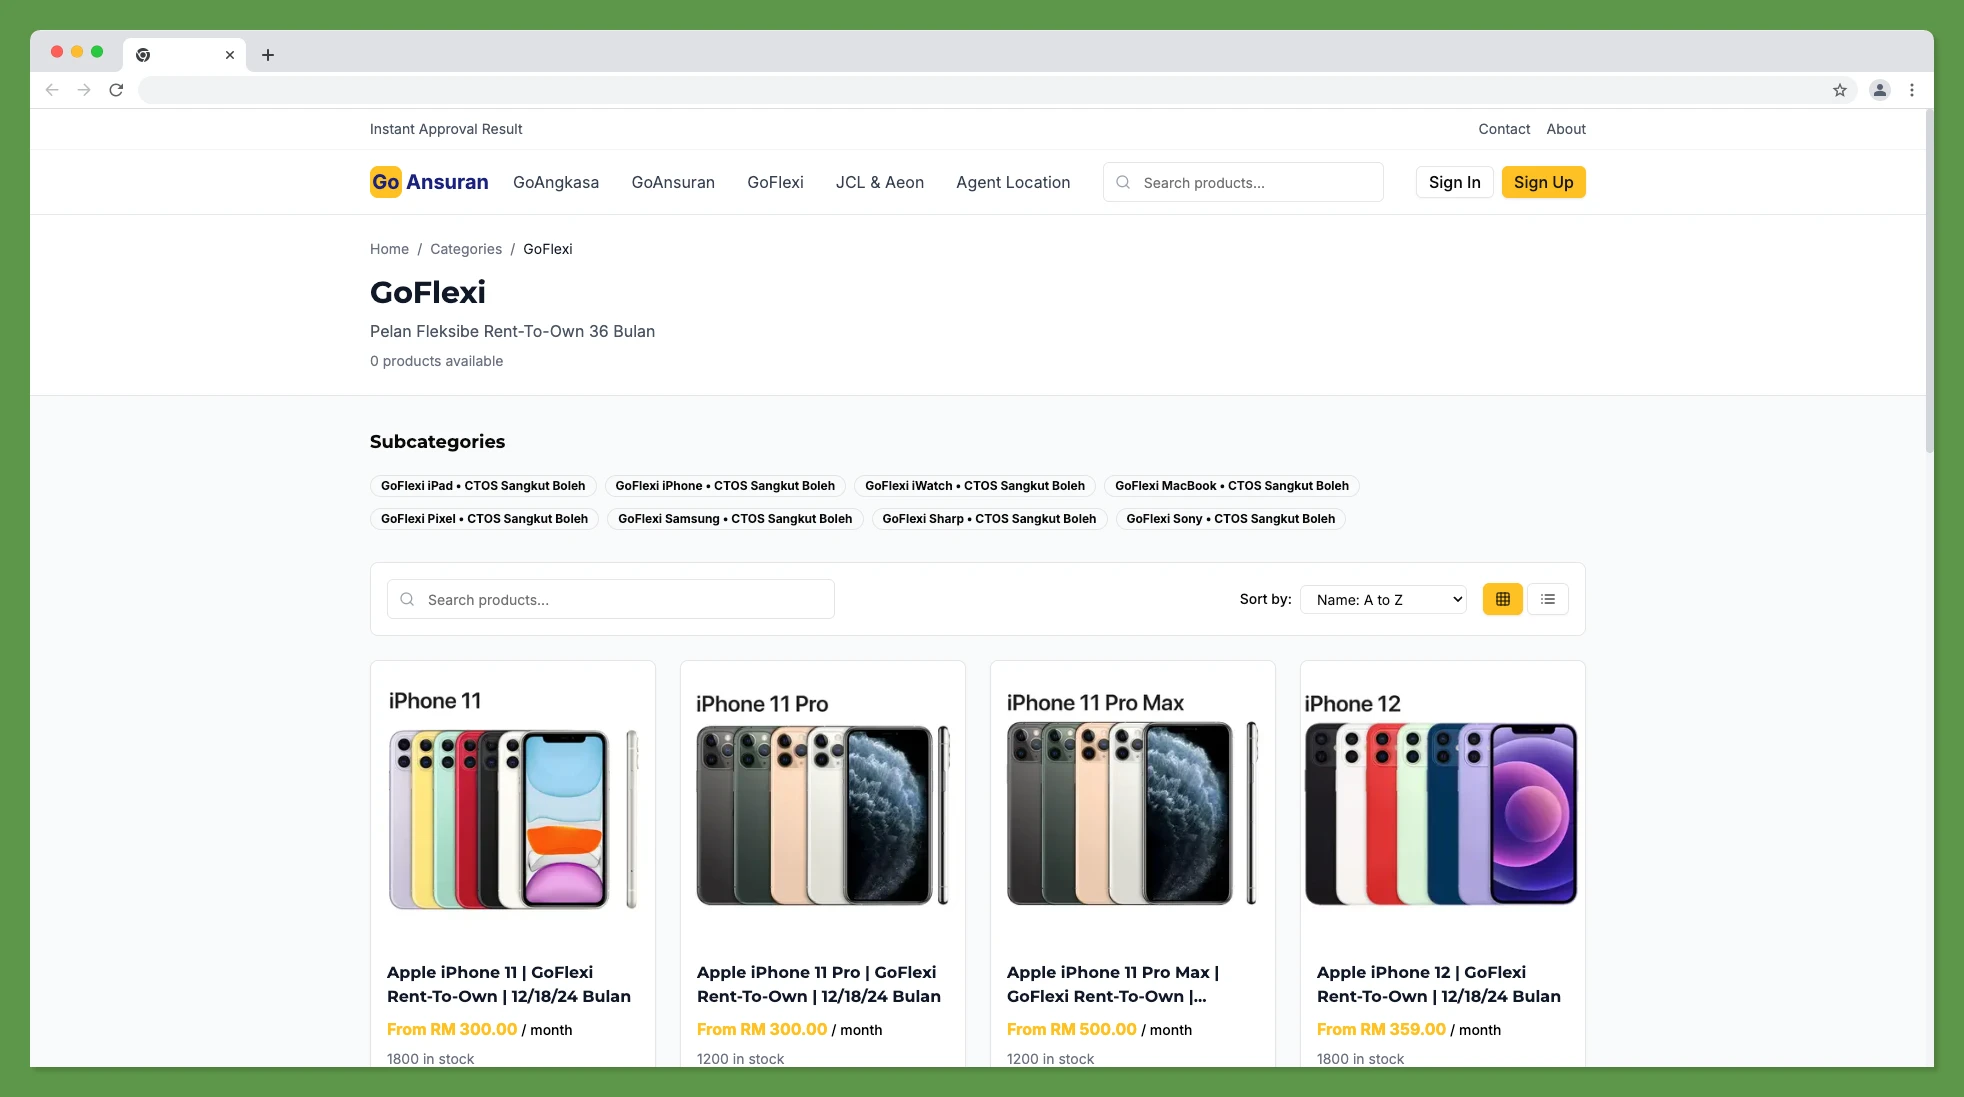
Task: Click the search magnifier in the header search bar
Action: 1123,182
